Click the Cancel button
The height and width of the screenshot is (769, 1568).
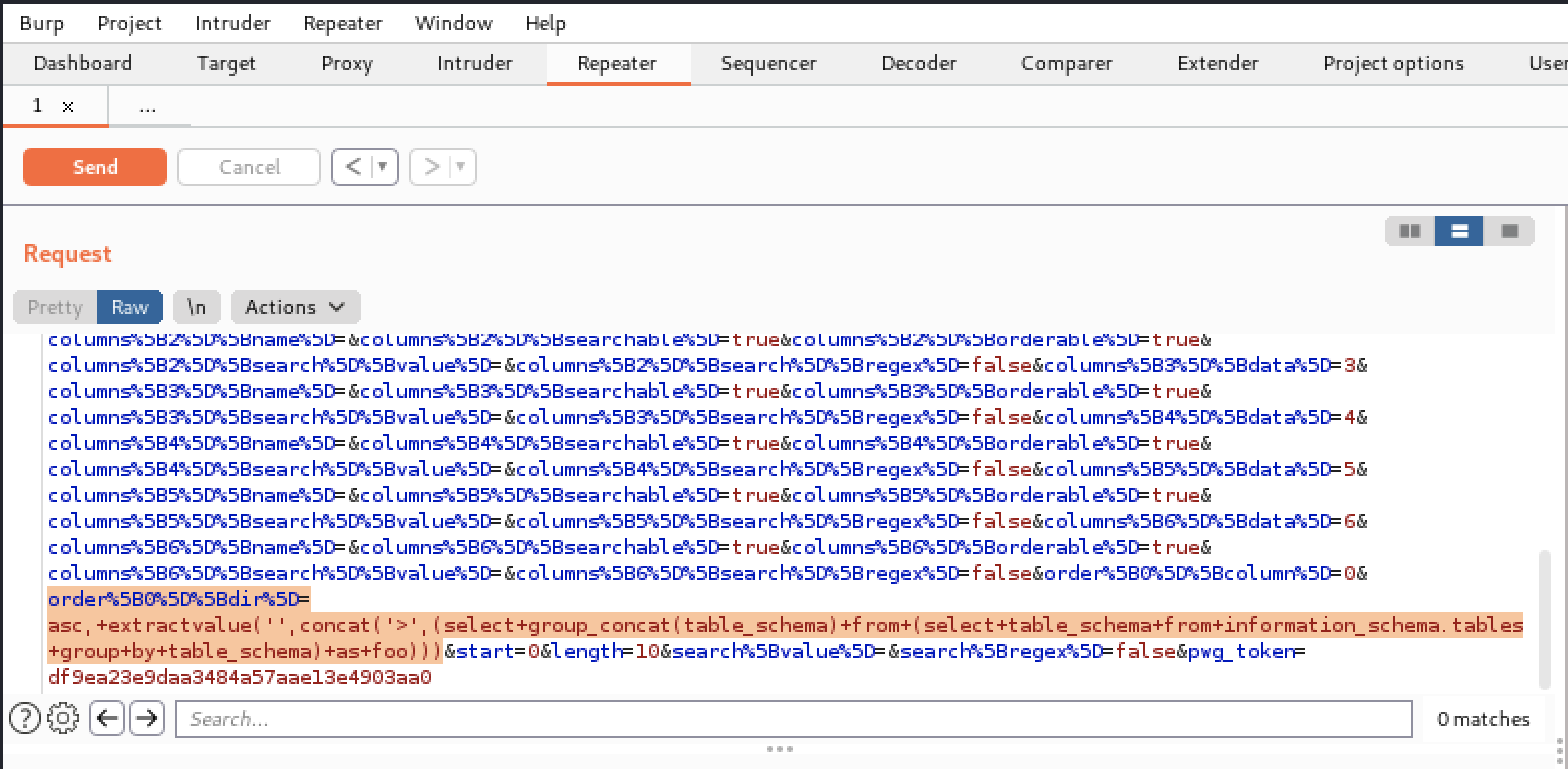(x=249, y=167)
